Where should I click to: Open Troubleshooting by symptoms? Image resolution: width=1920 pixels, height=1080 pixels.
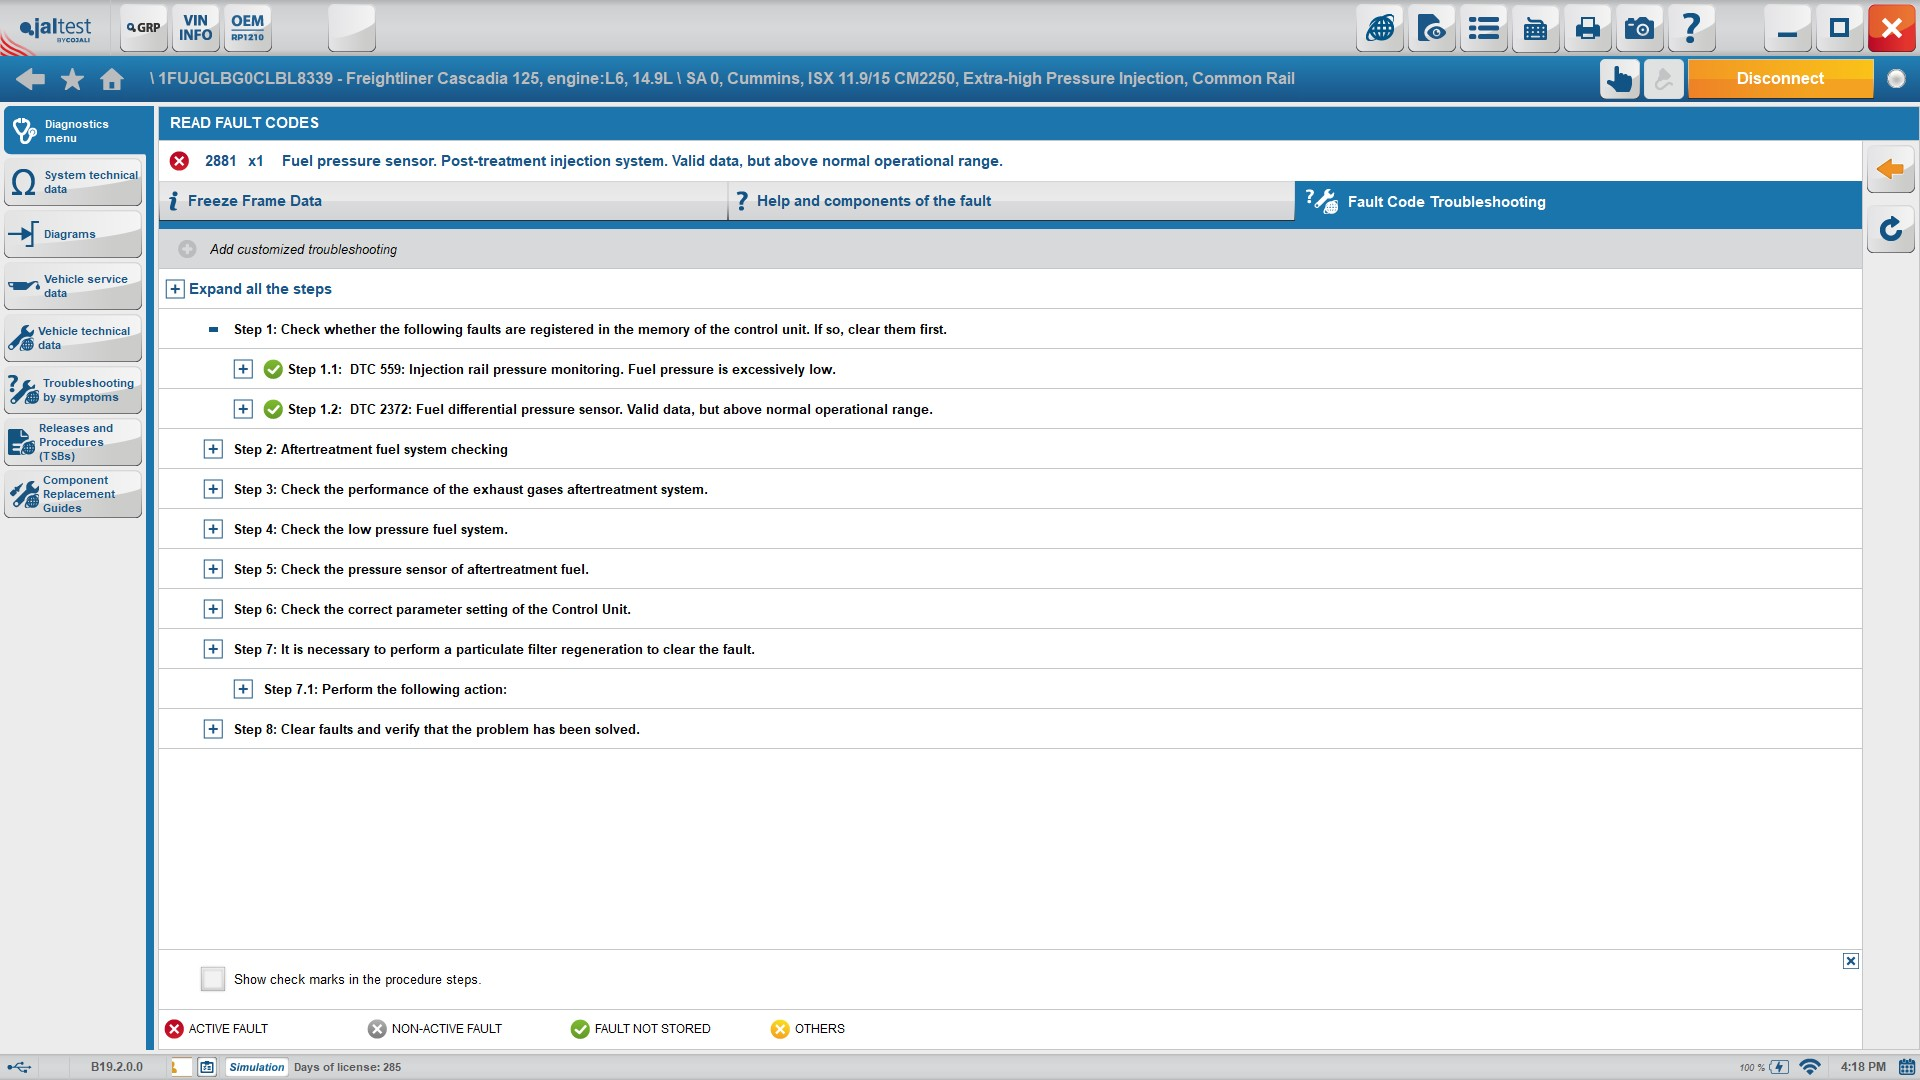[x=73, y=390]
